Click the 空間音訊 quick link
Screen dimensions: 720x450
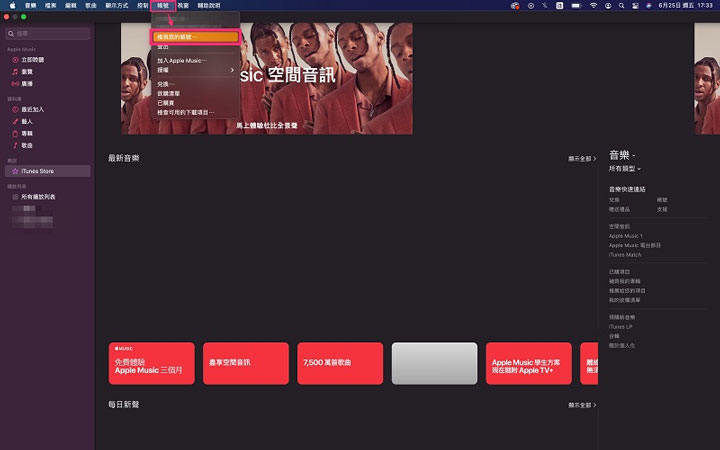coord(619,226)
